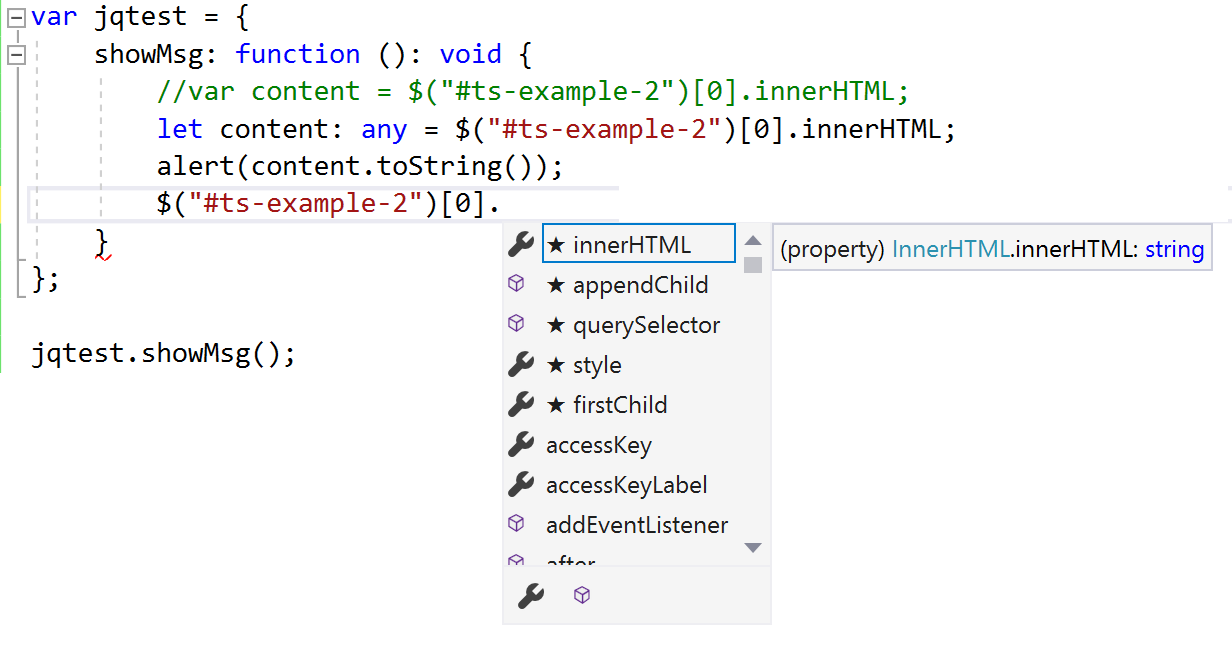Click the blue string type link in the tooltip
The width and height of the screenshot is (1232, 648).
click(1174, 248)
